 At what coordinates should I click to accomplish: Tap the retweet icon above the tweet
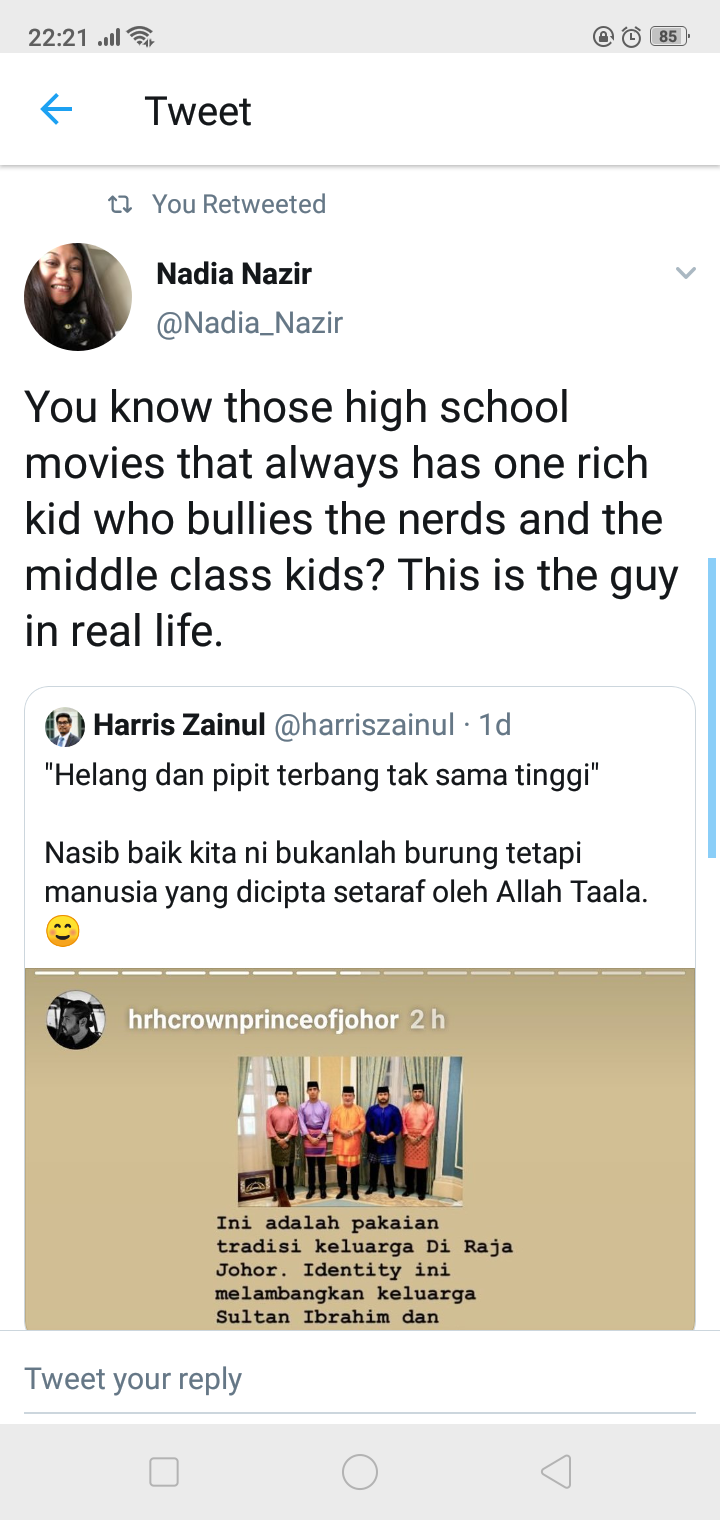[120, 204]
